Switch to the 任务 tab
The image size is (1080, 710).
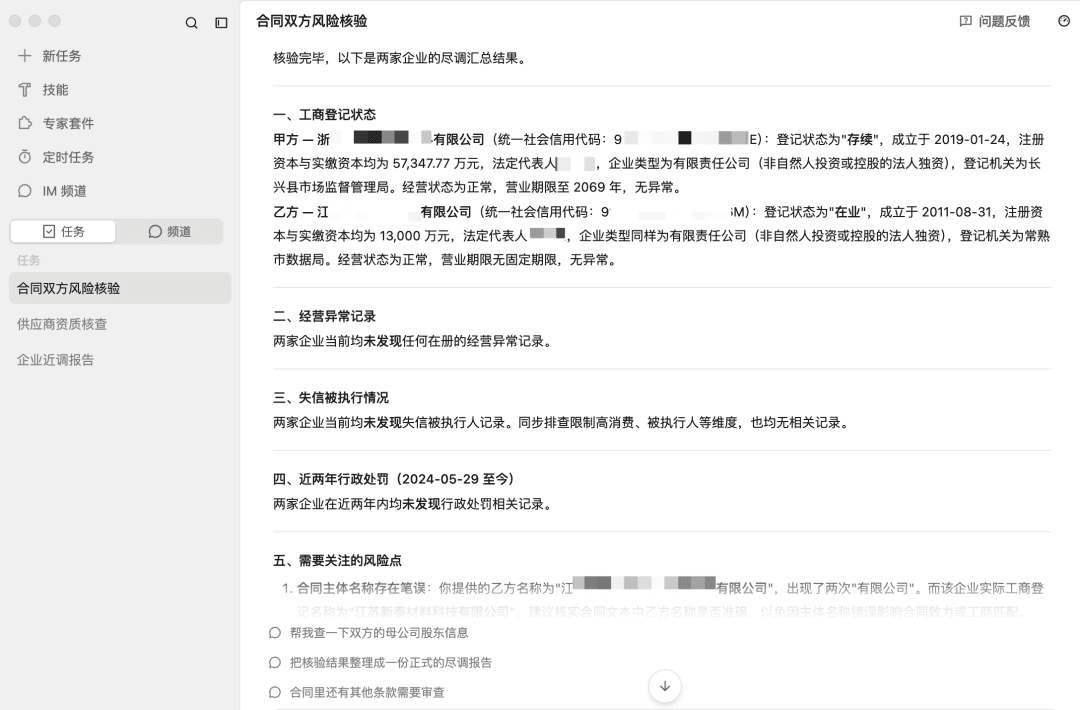[x=63, y=231]
